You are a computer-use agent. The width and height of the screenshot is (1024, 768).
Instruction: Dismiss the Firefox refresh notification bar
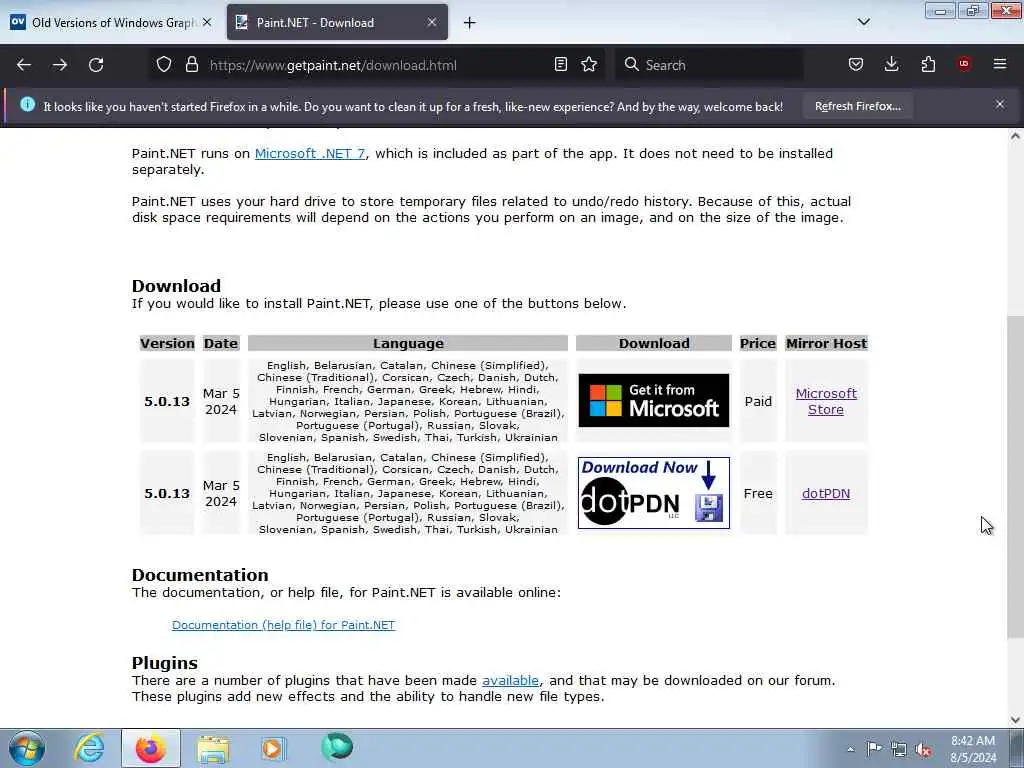pos(1000,104)
